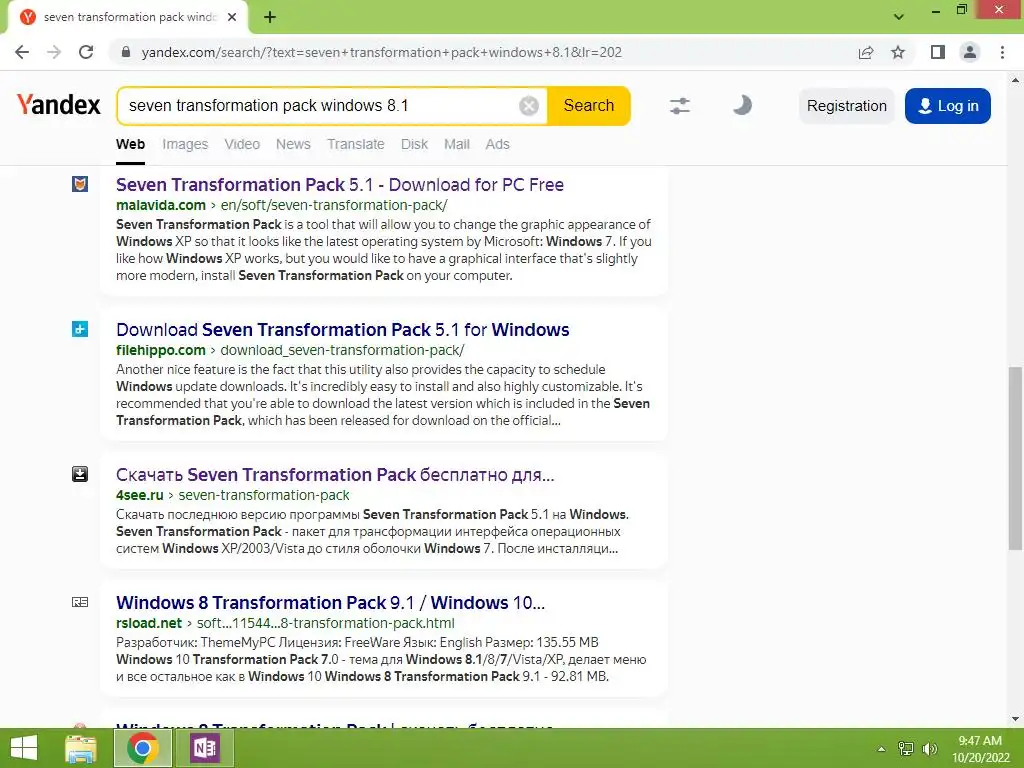Click the 4see.ru favicon
The height and width of the screenshot is (768, 1024).
click(80, 474)
